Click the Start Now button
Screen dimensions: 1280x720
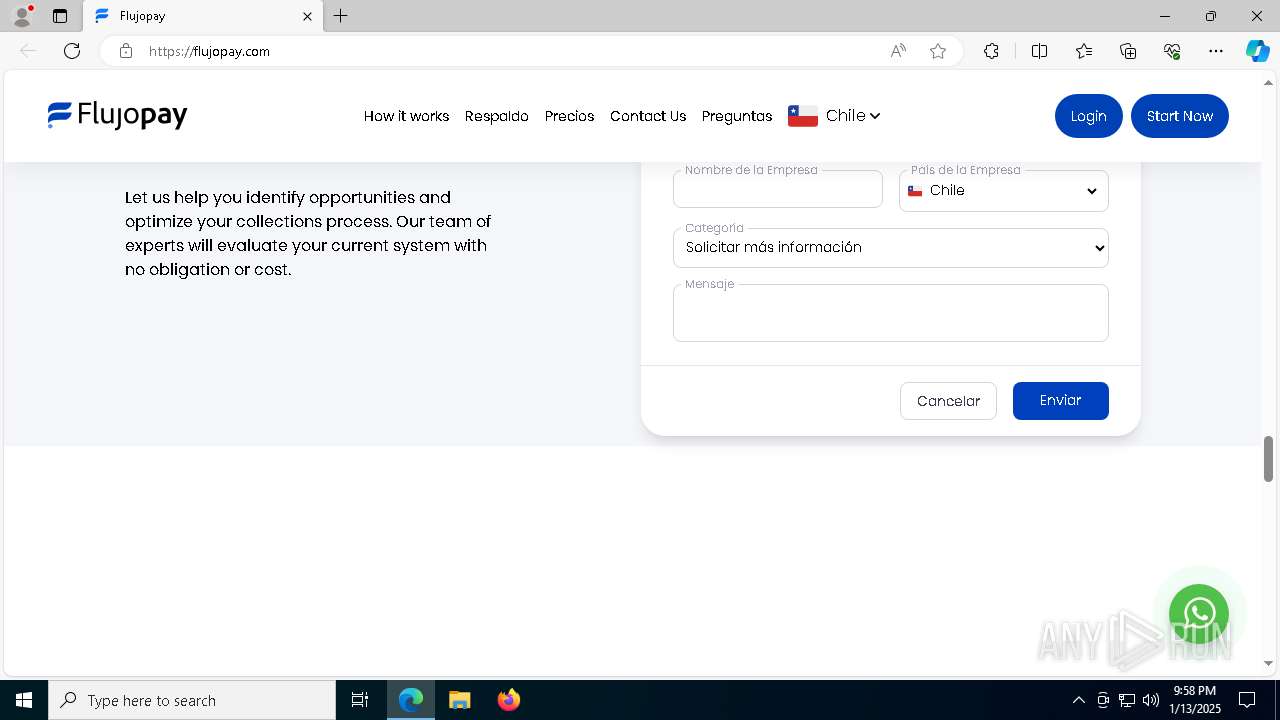click(x=1180, y=116)
